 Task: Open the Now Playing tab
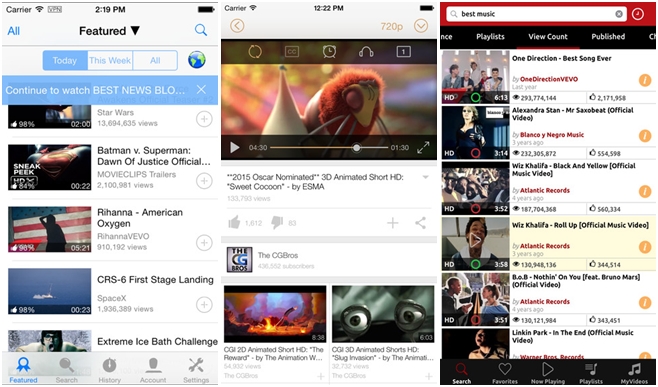coord(548,372)
